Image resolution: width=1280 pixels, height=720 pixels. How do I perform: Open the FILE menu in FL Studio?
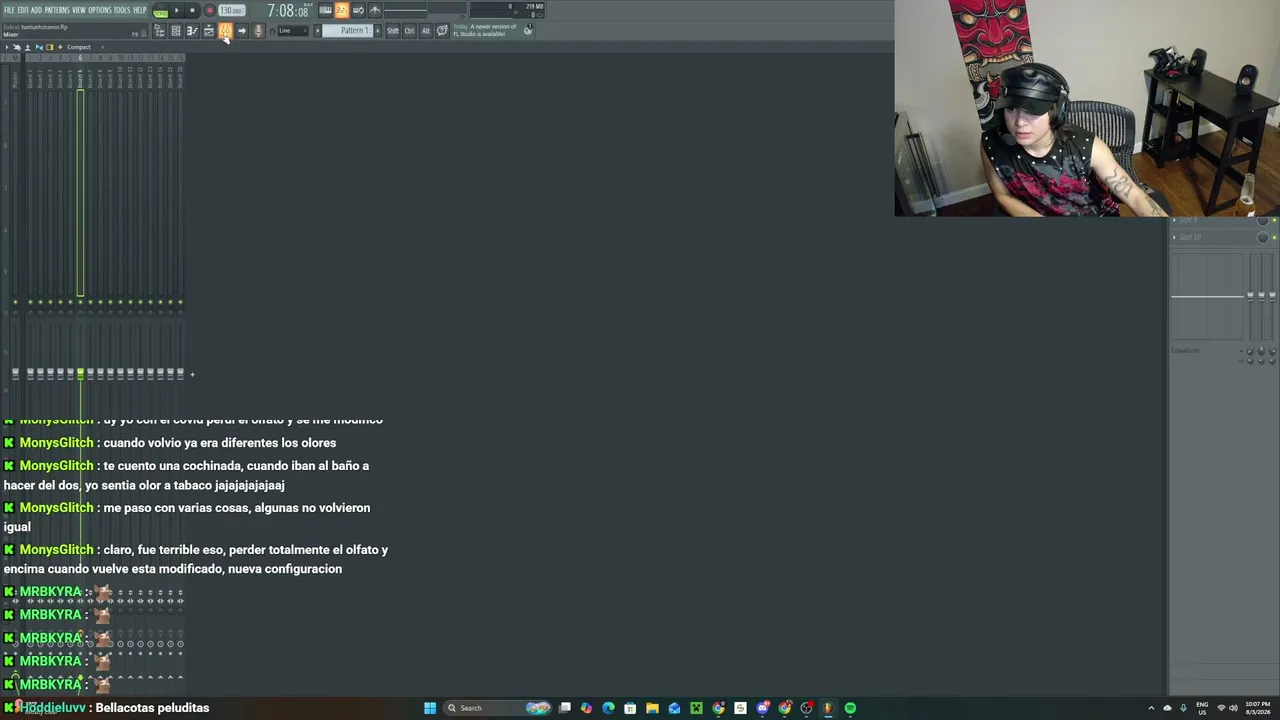point(9,10)
